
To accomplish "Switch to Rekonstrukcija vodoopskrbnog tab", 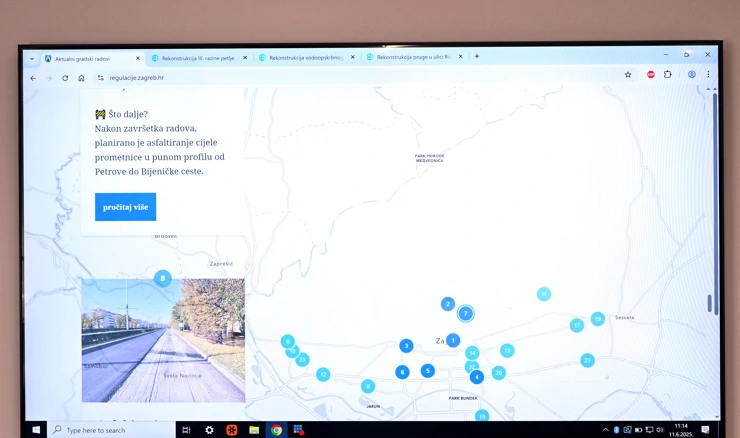I will click(306, 57).
